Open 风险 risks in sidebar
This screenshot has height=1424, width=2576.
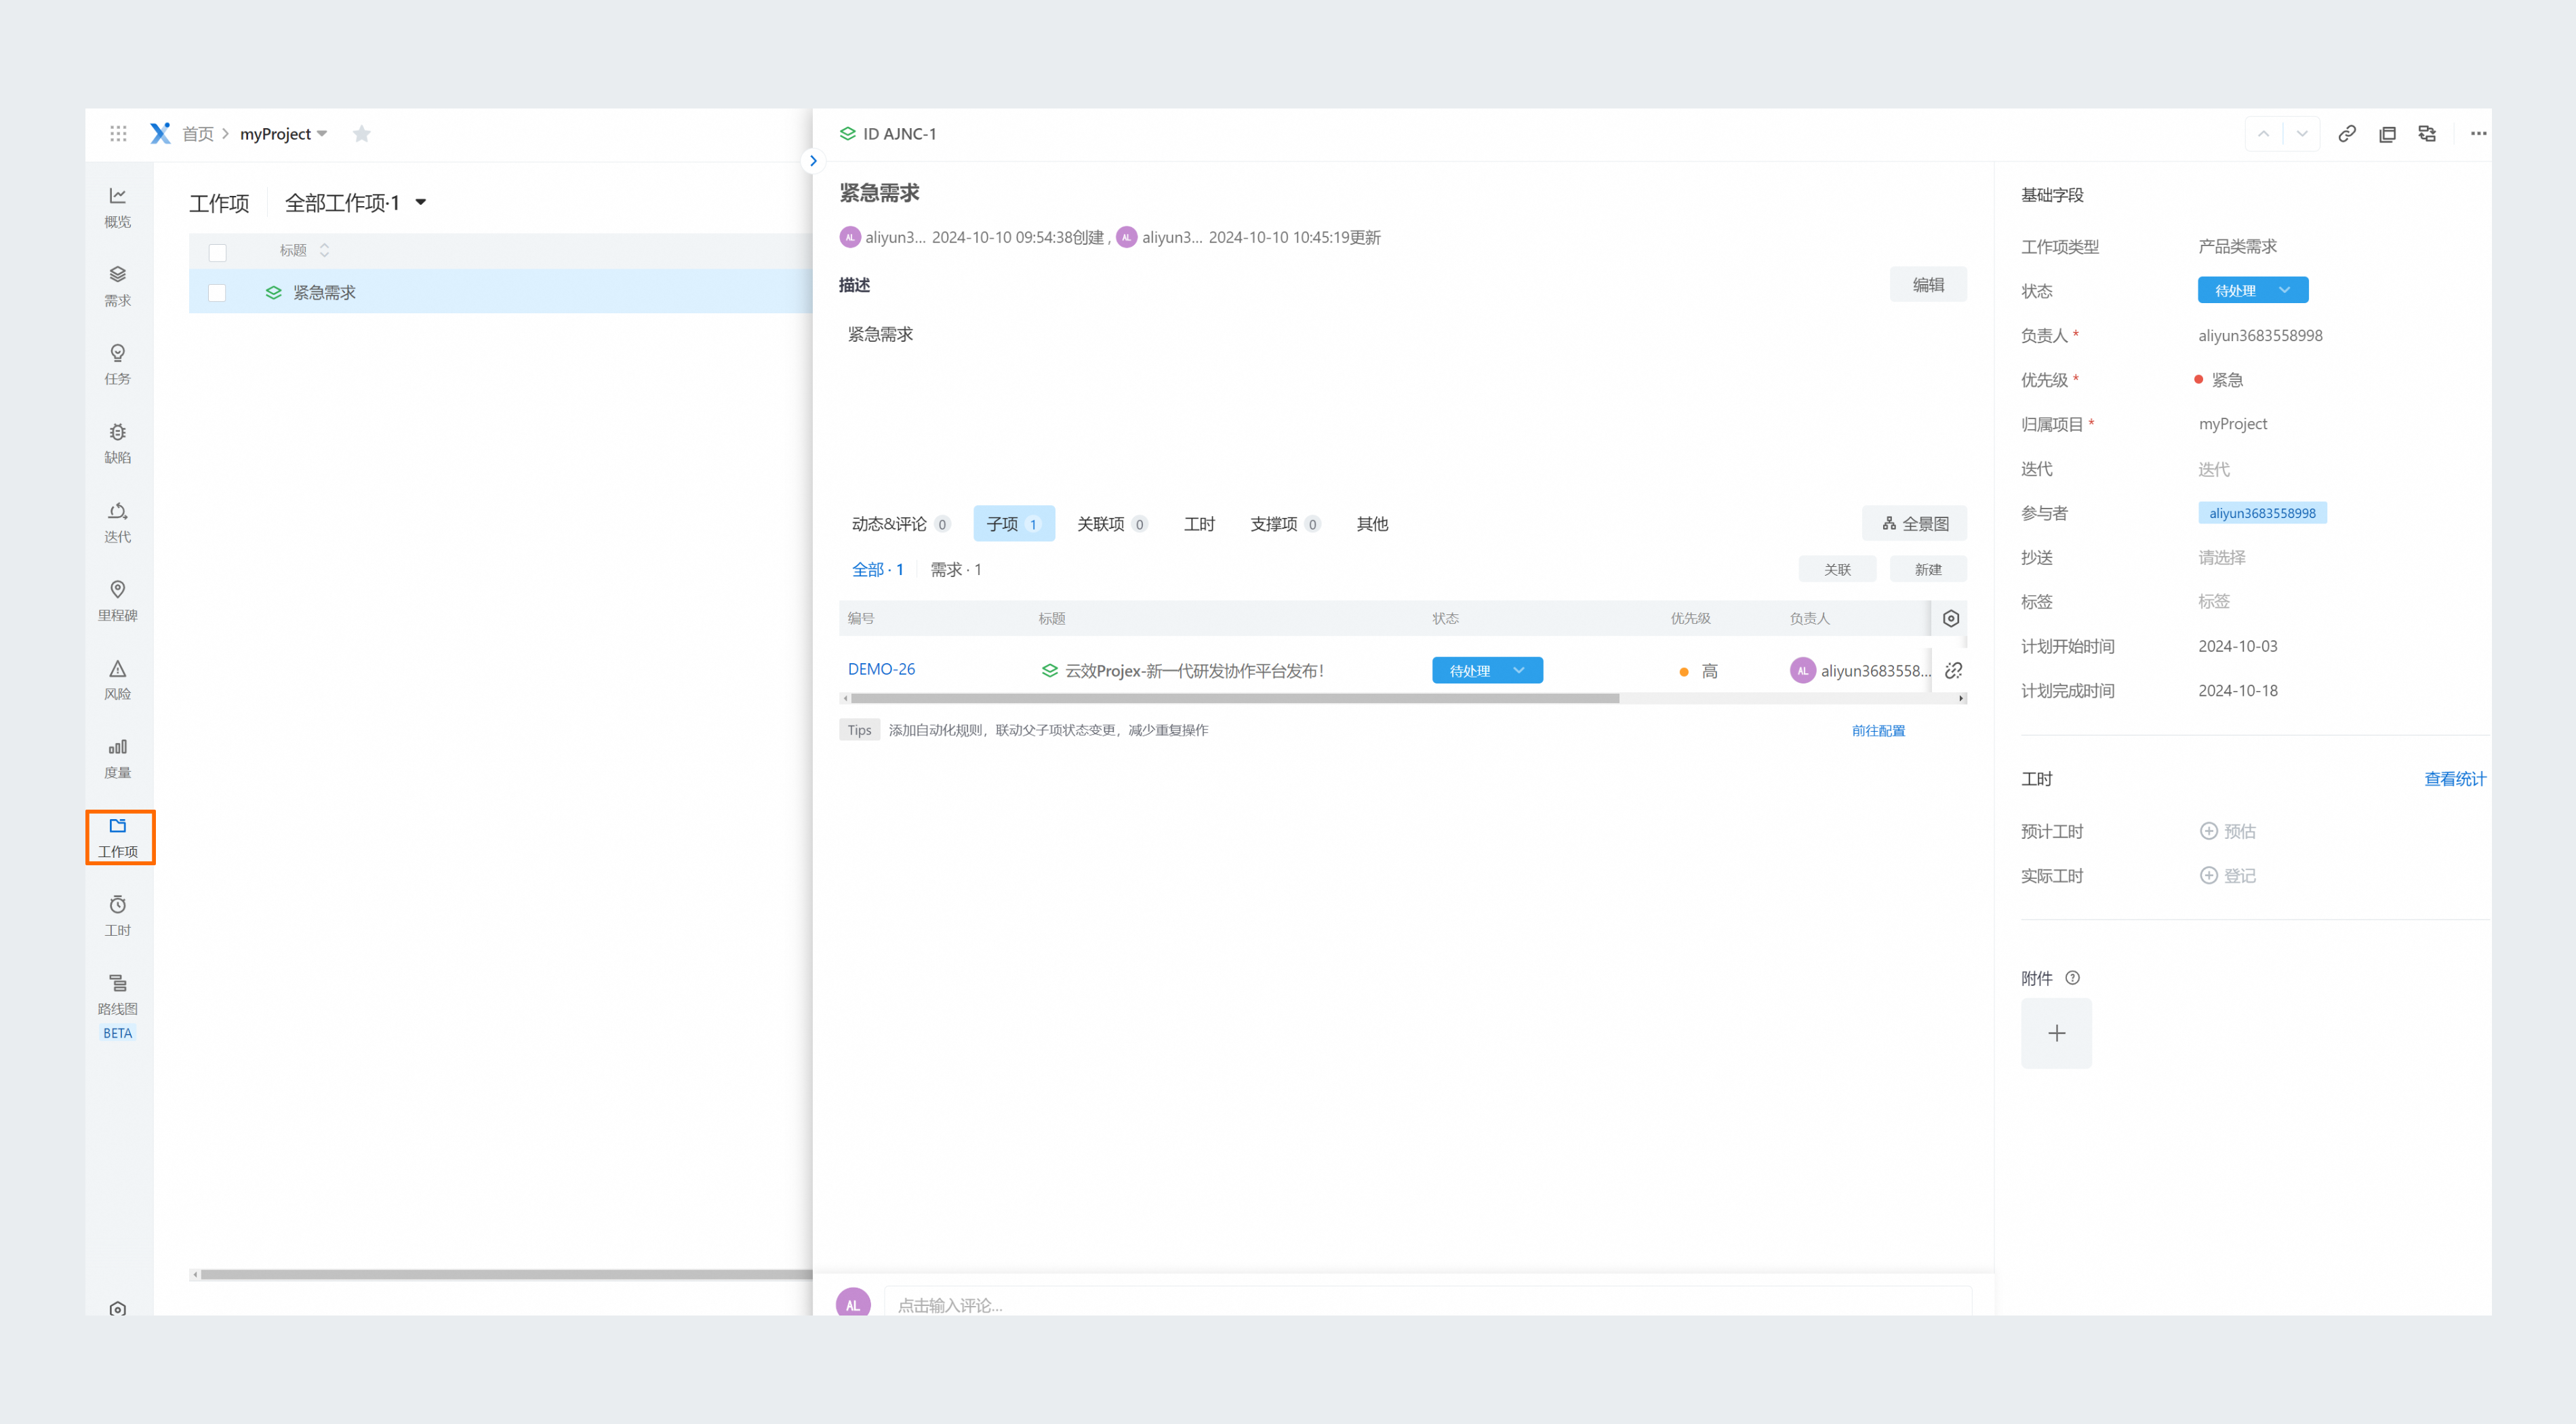(118, 680)
